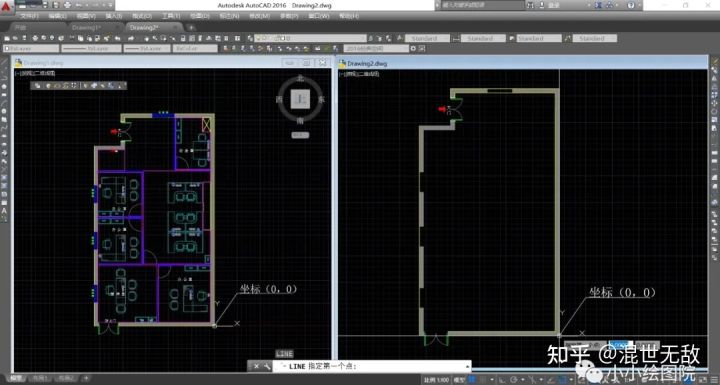Expand the ByLayer linetype dropdown
720x385 pixels.
(x=91, y=48)
